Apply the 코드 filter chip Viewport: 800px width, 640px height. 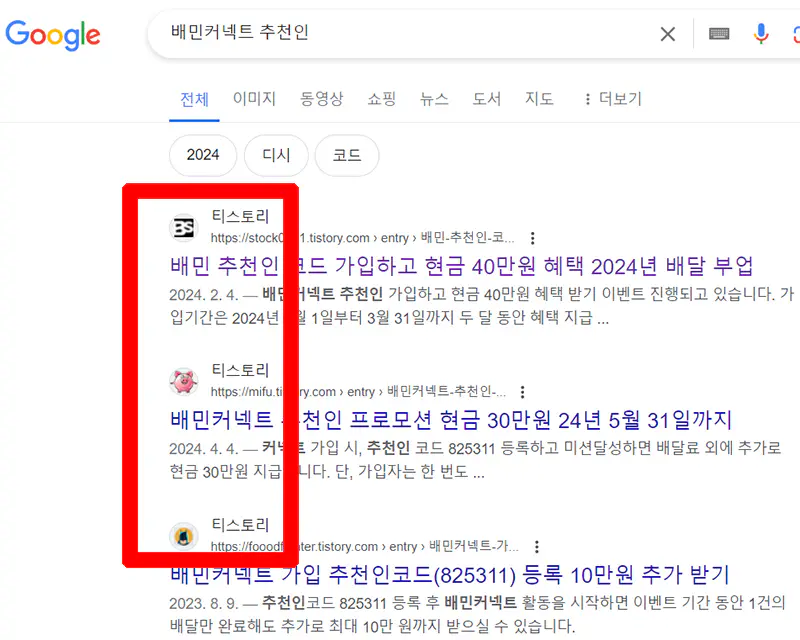coord(347,155)
